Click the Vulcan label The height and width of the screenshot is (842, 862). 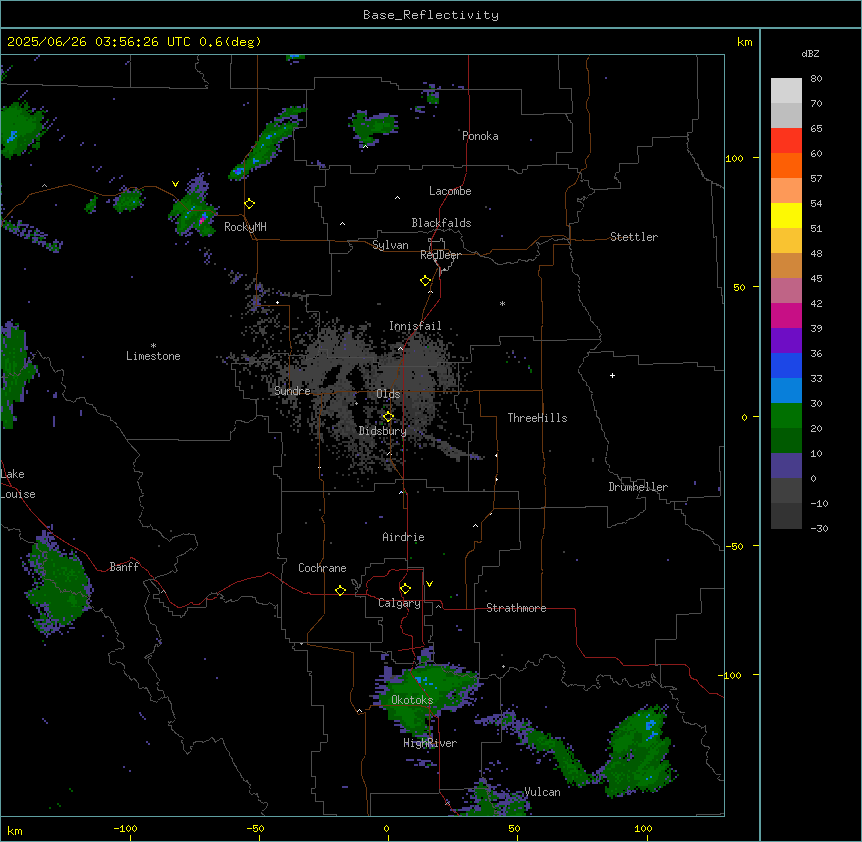point(542,792)
